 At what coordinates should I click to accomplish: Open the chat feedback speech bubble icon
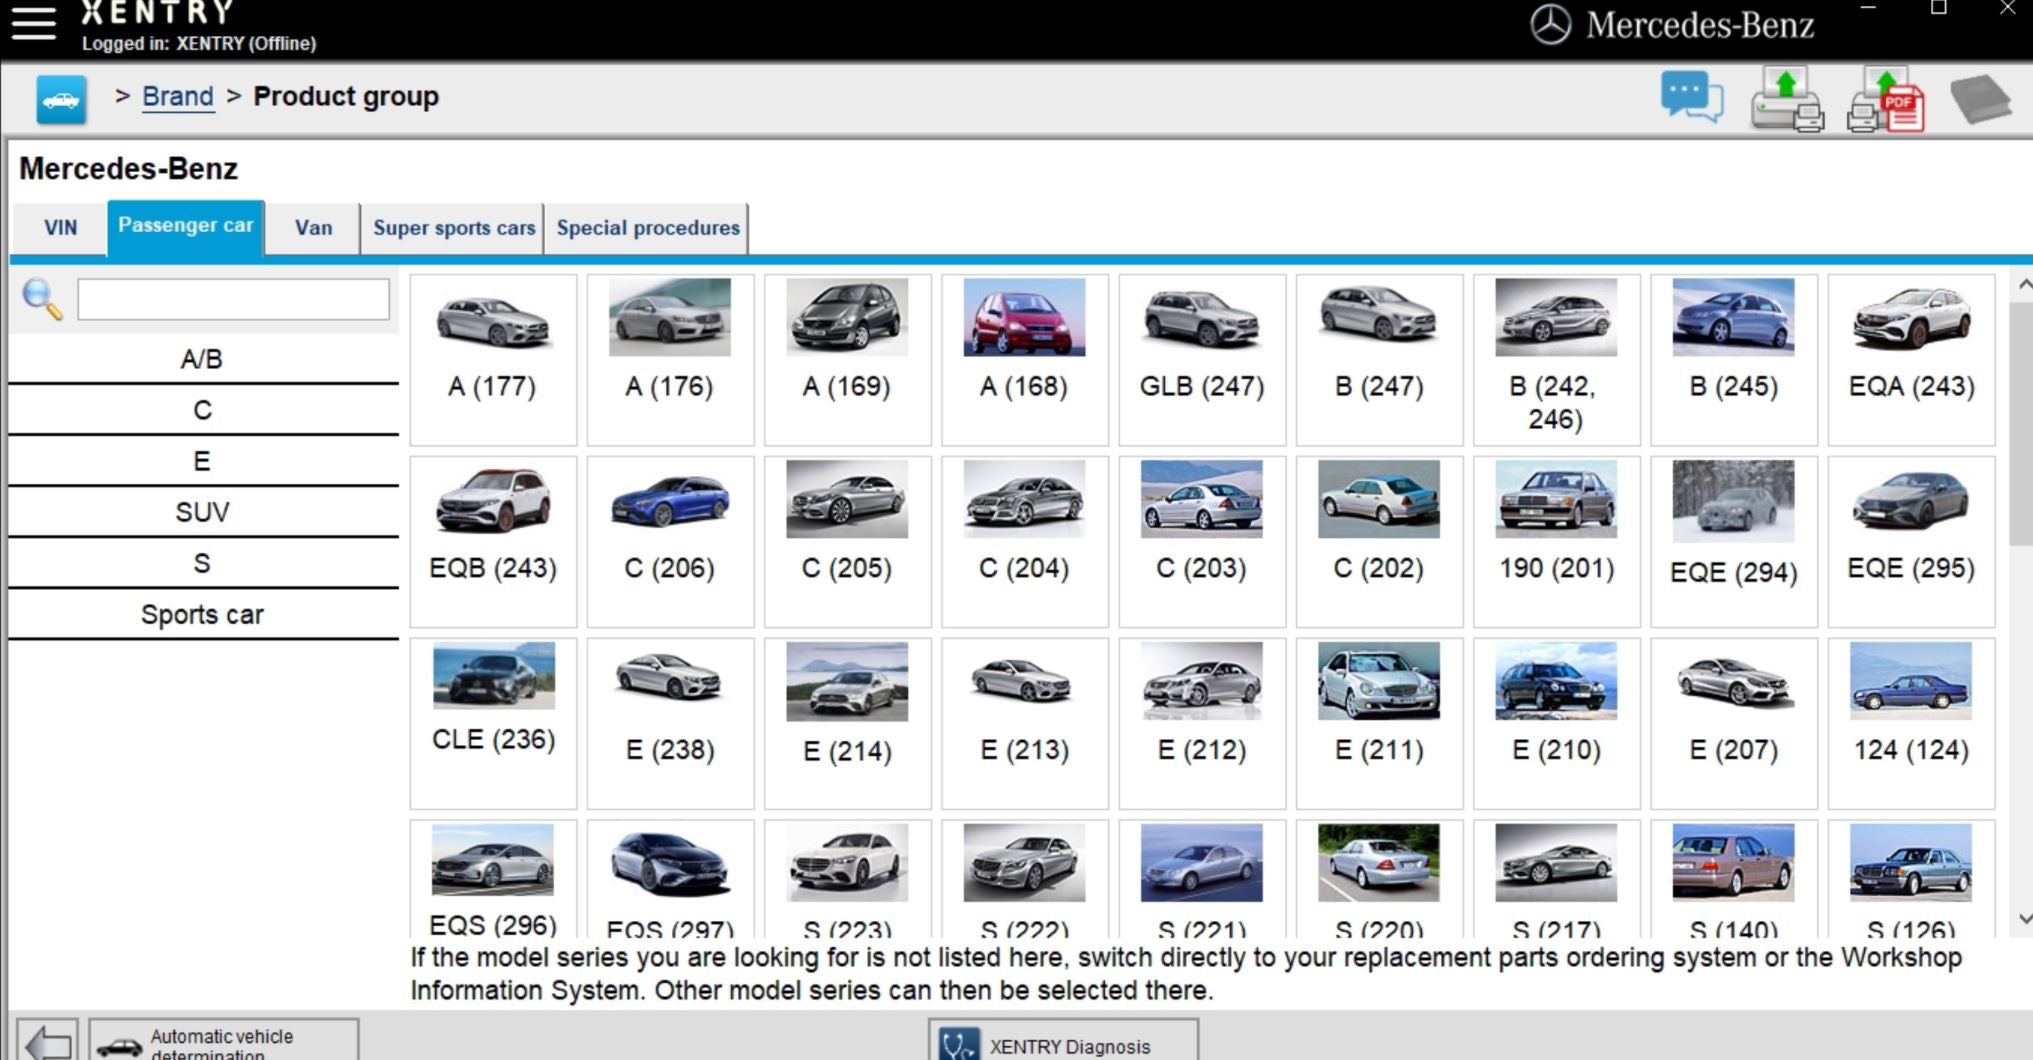pyautogui.click(x=1691, y=98)
